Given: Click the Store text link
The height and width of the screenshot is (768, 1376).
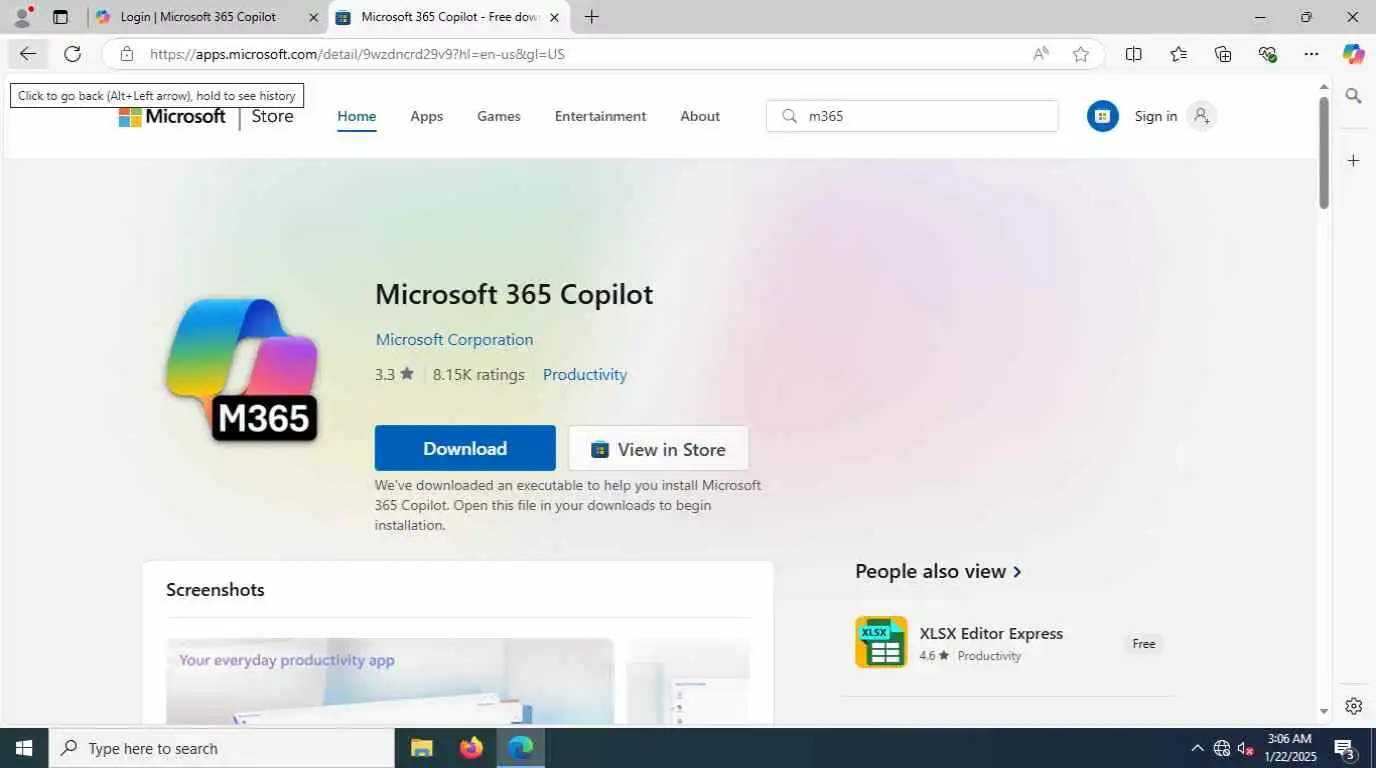Looking at the screenshot, I should point(272,116).
